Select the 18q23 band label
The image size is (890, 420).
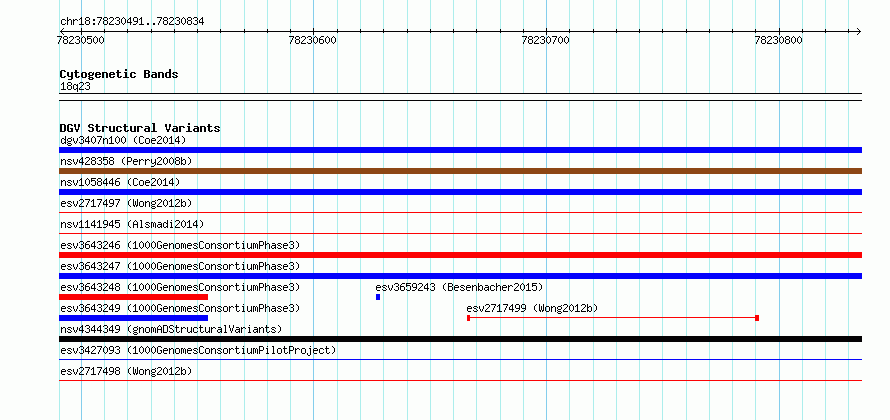pos(75,87)
